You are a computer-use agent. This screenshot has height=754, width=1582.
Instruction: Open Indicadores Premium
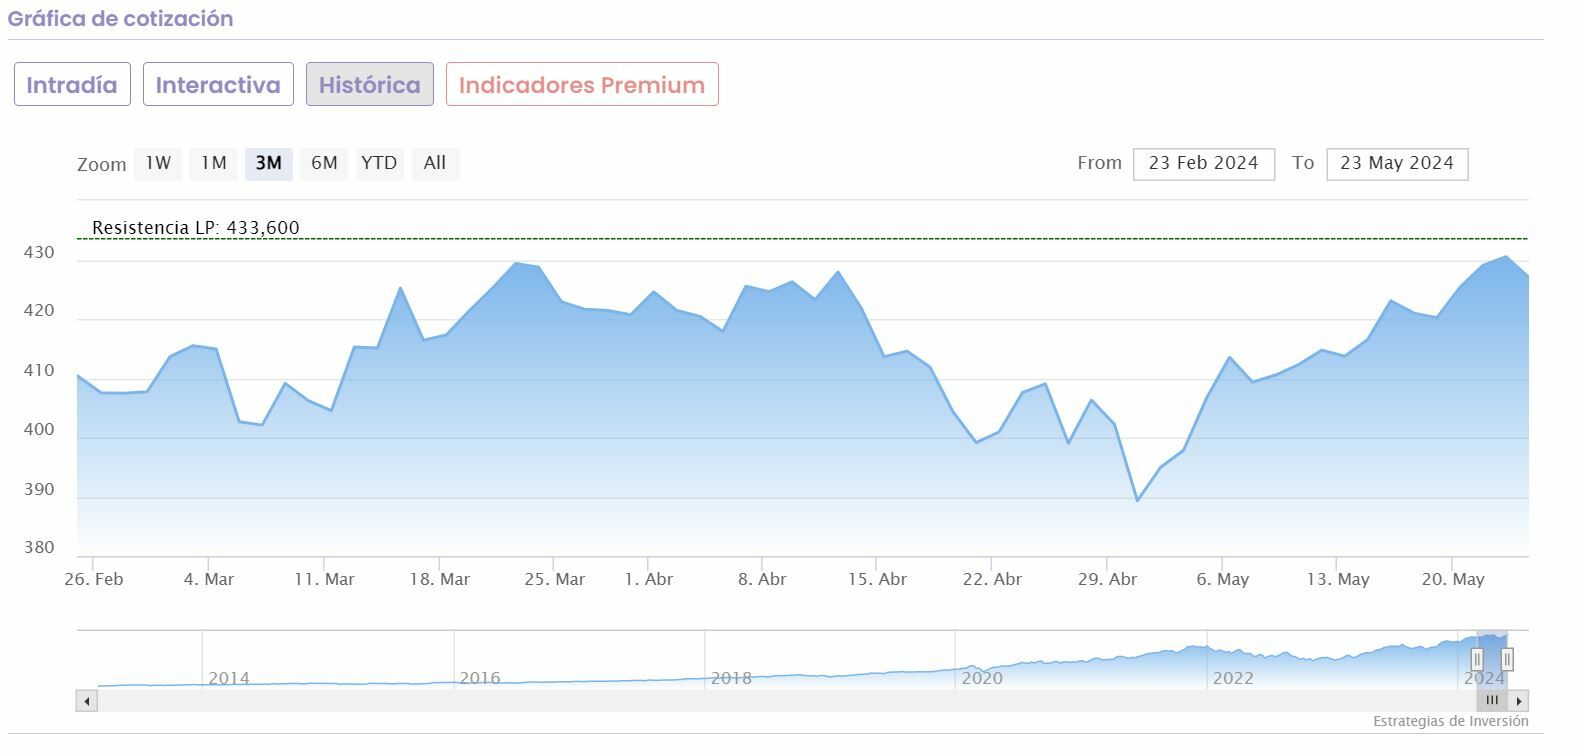coord(582,85)
